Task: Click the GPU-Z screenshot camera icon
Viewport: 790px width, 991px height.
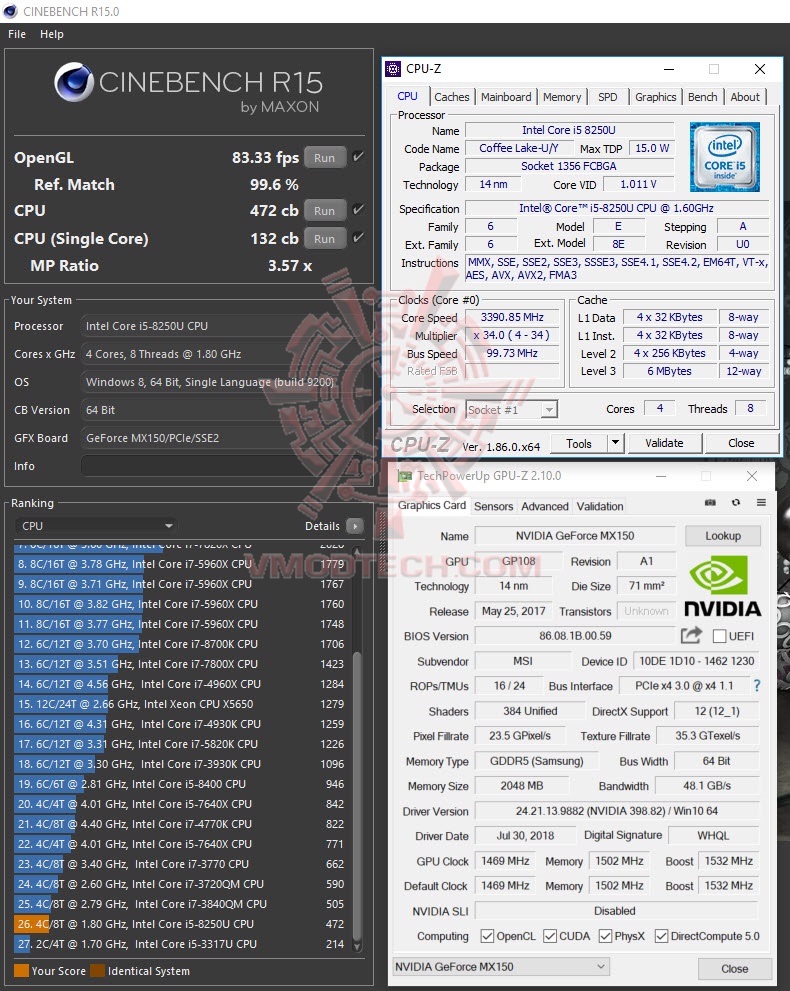Action: click(x=710, y=502)
